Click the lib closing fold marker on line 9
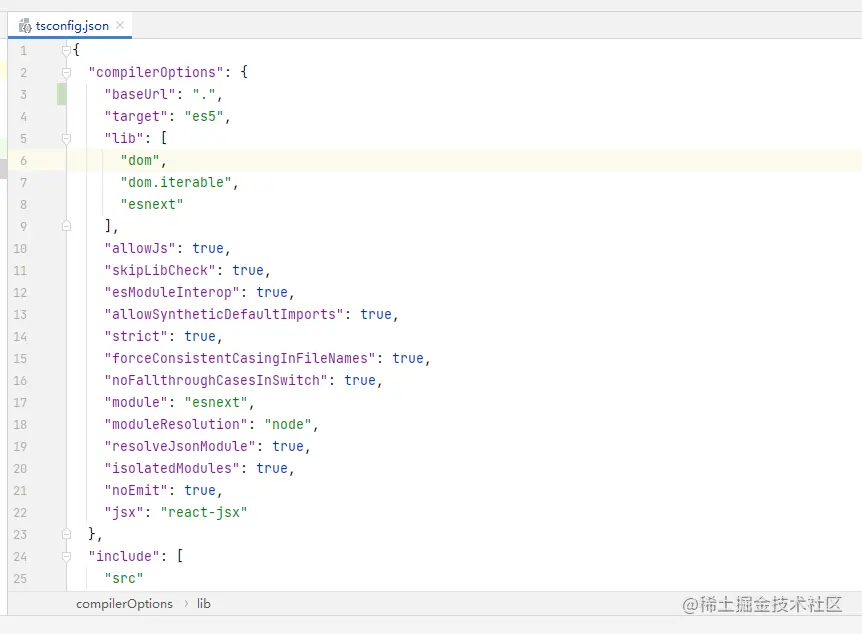 tap(67, 226)
